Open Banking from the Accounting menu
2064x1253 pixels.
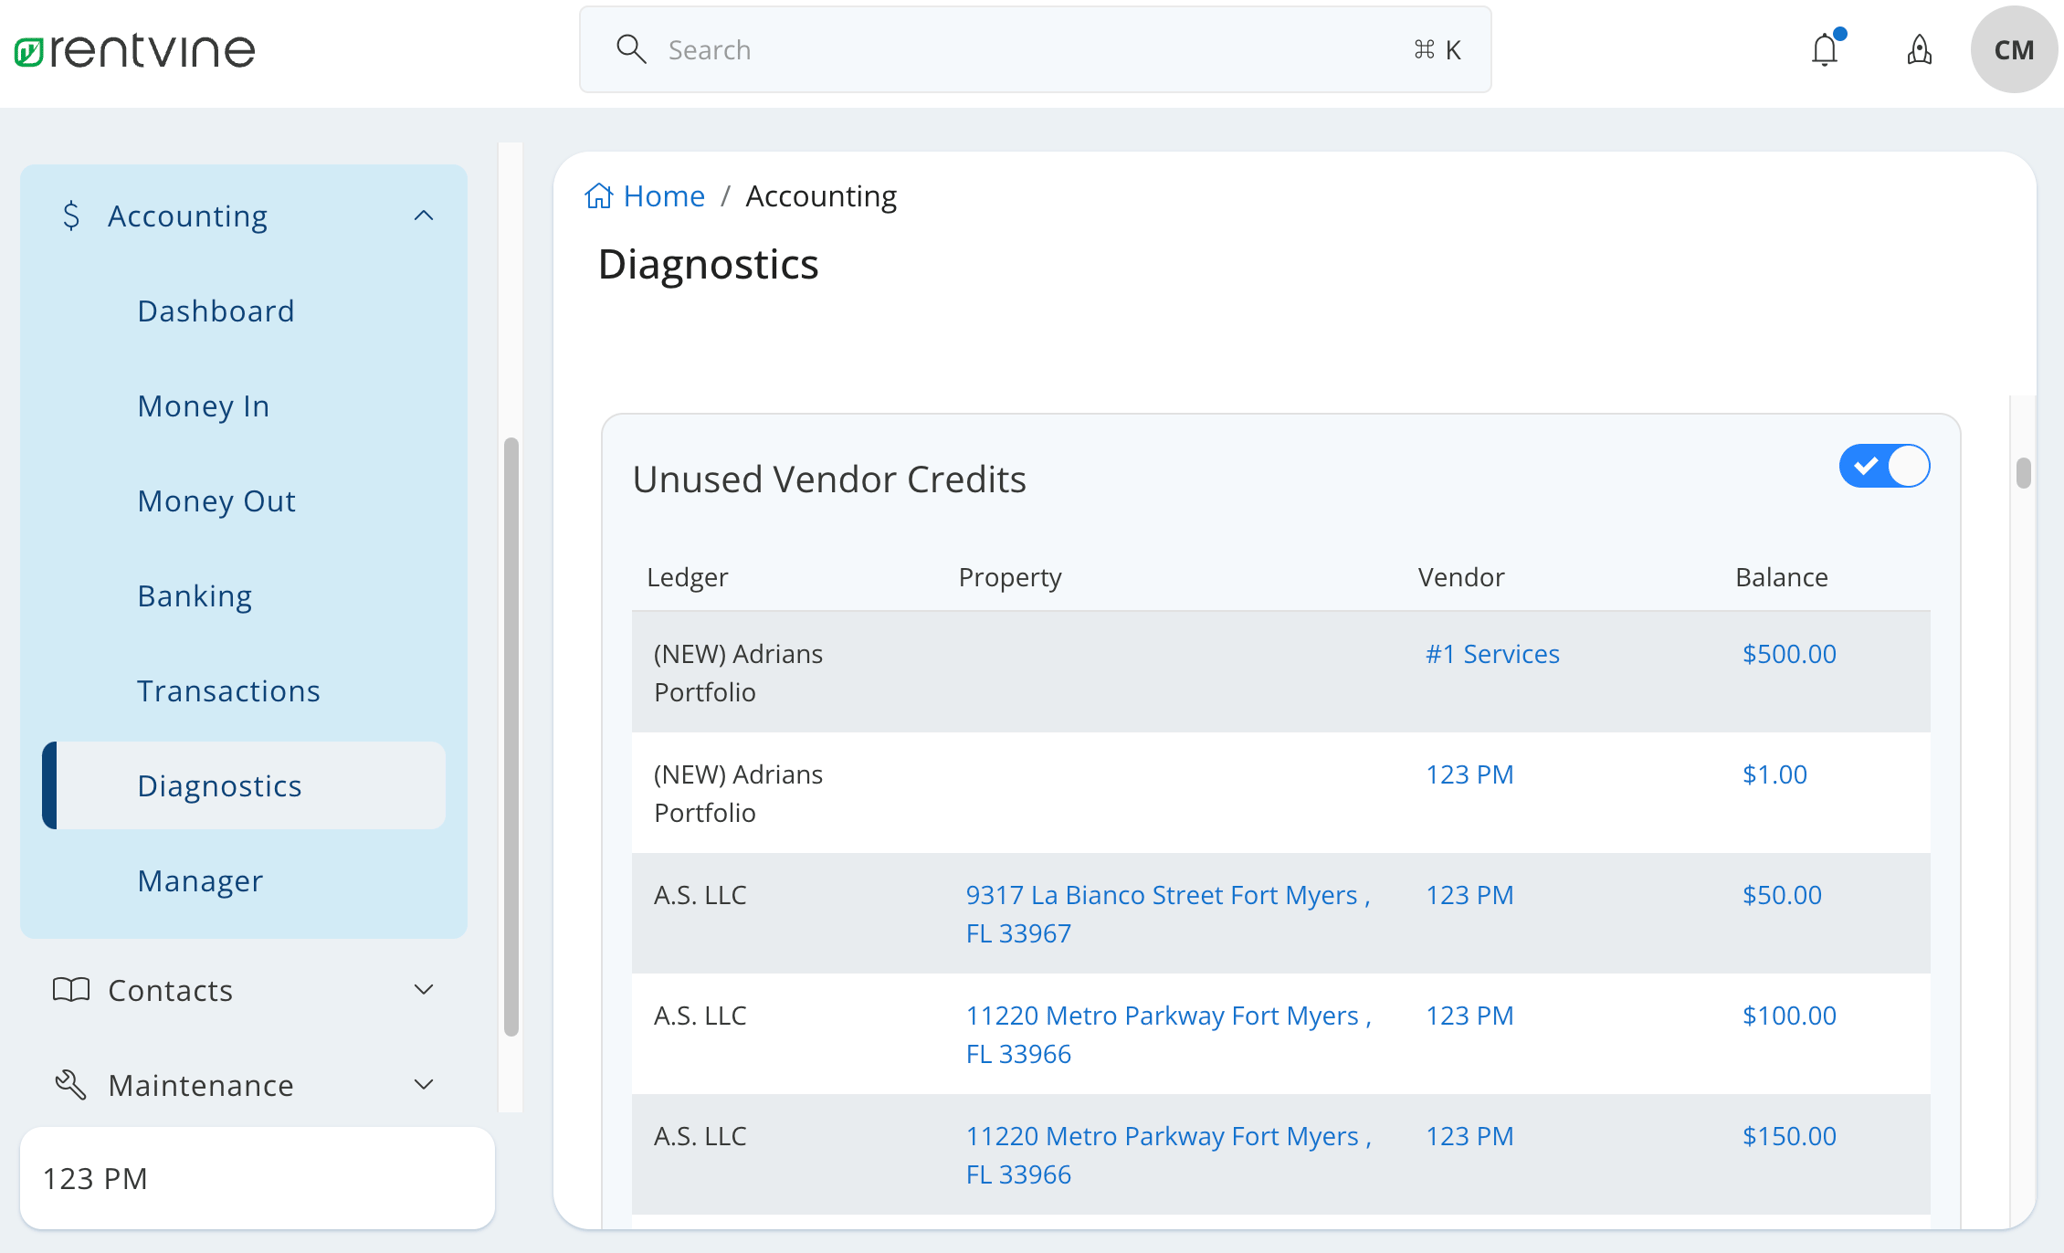195,595
